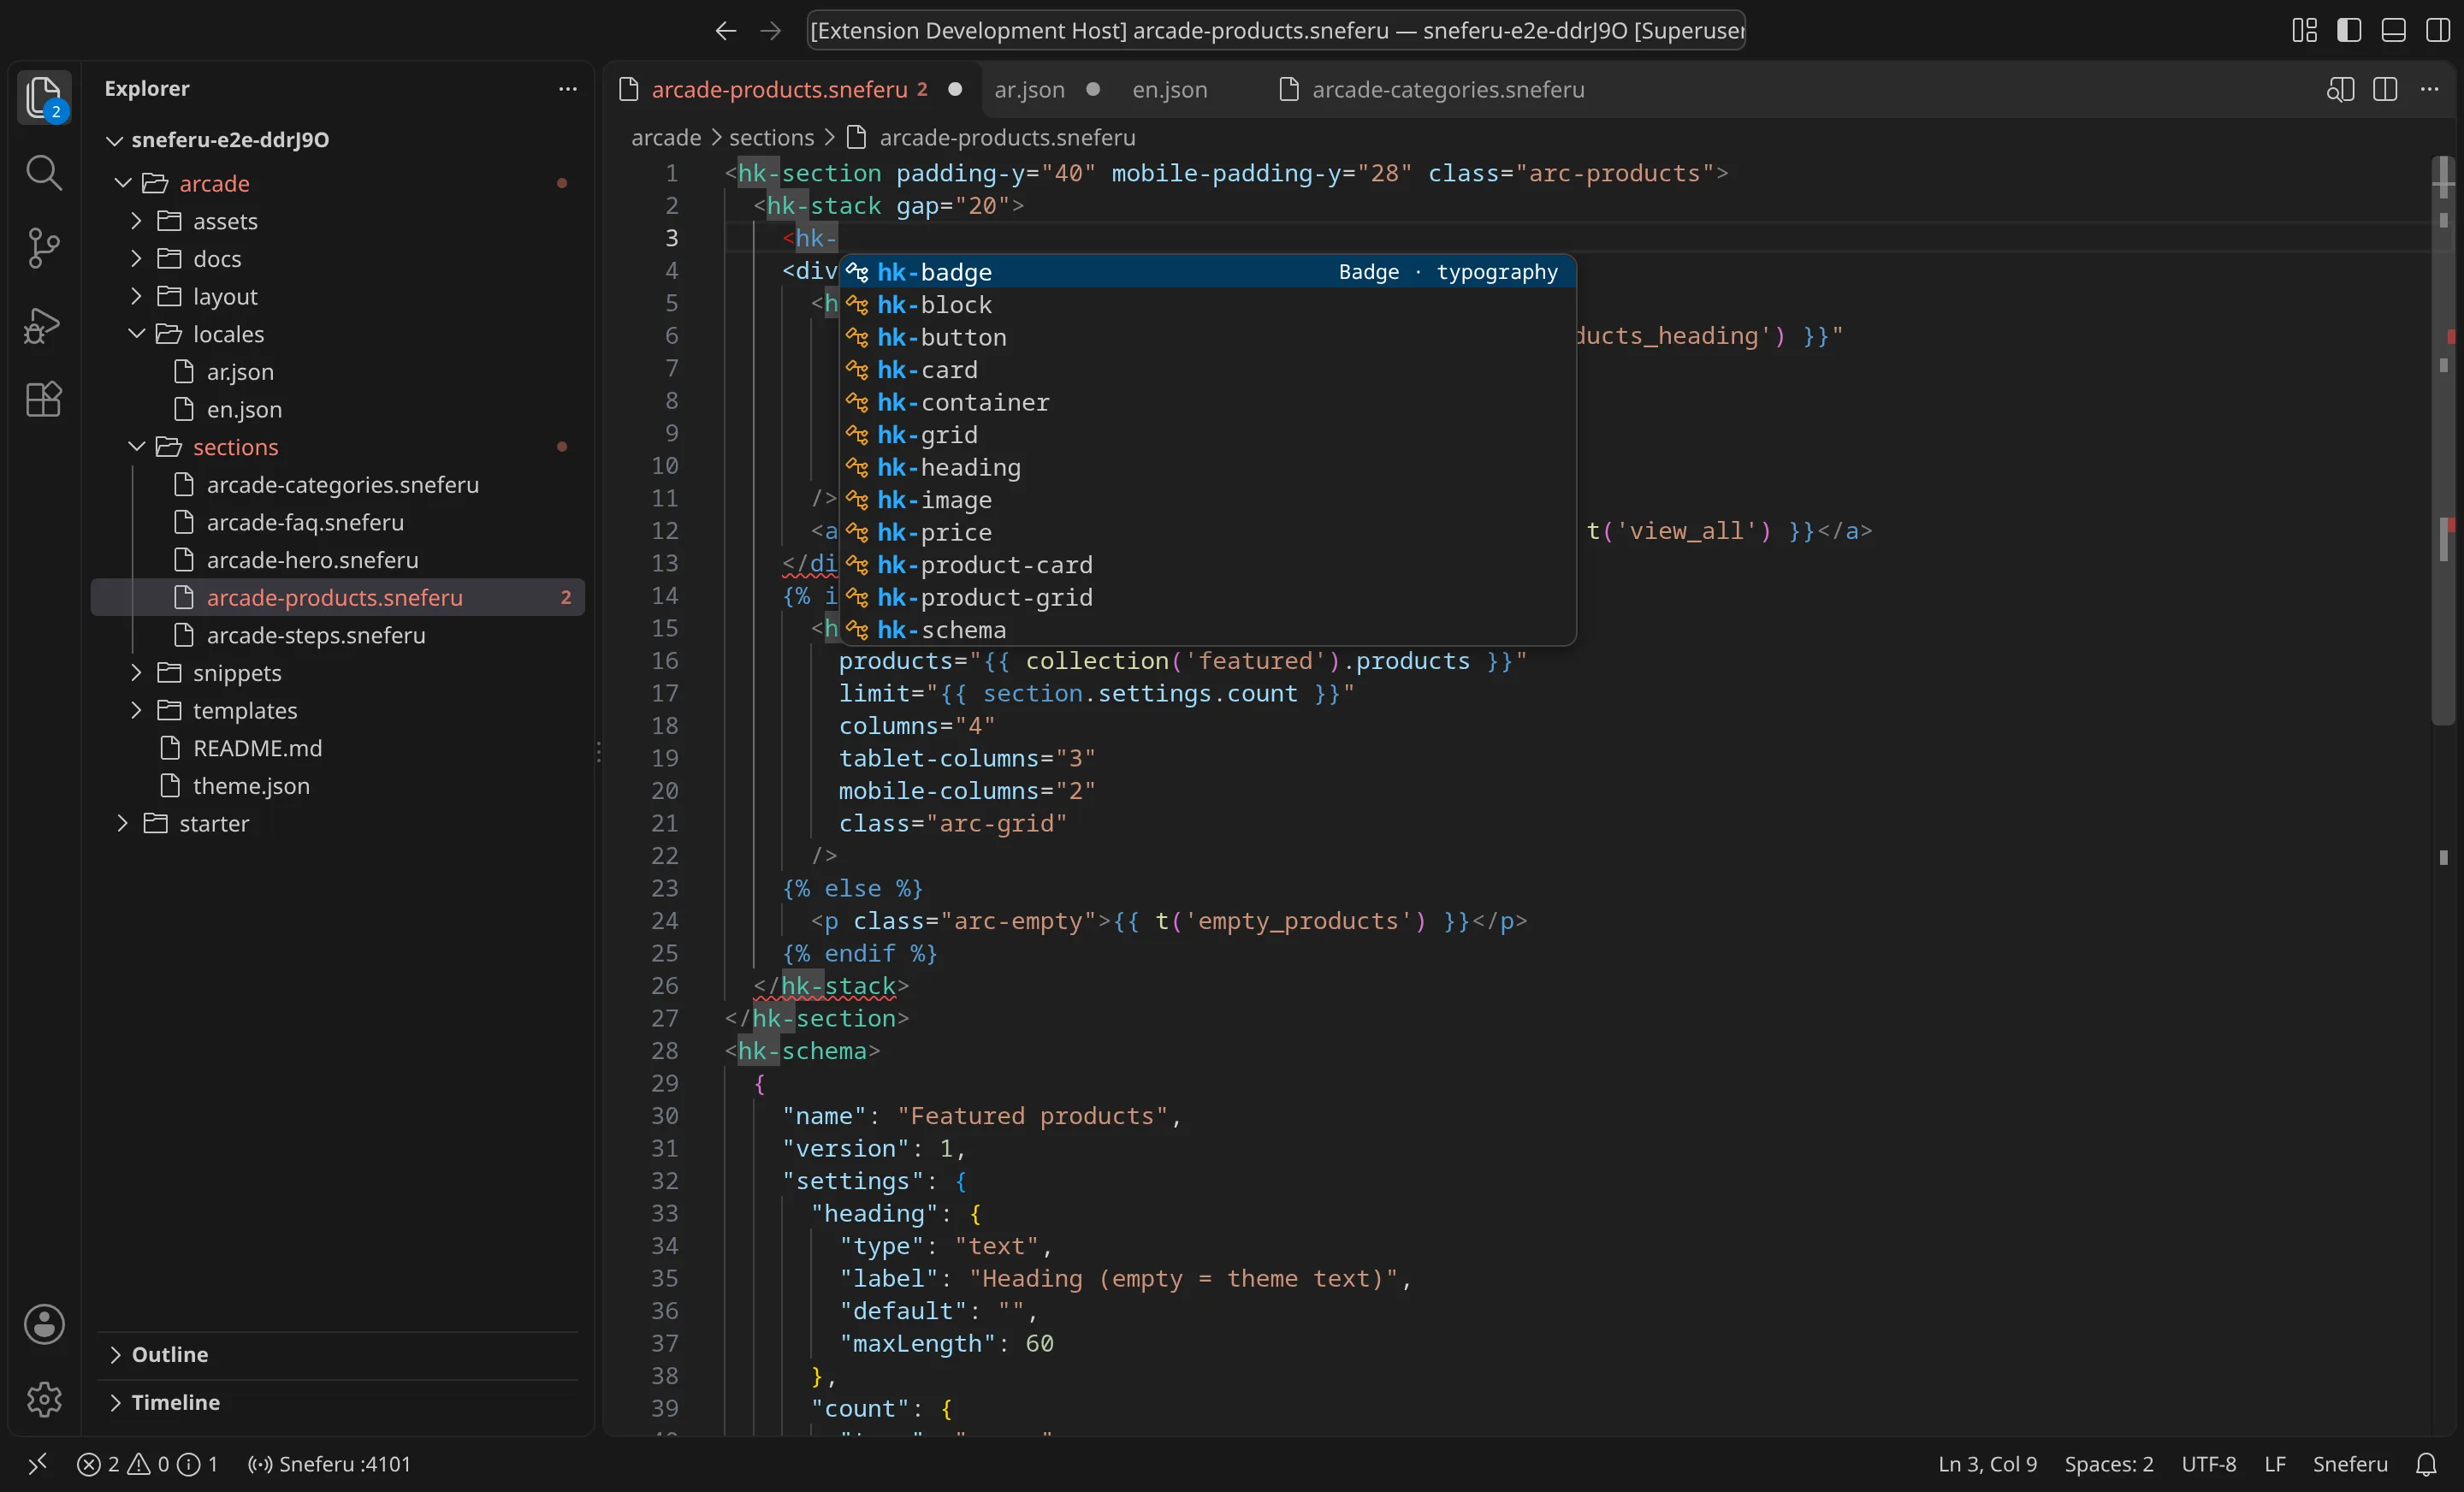Split the editor right
The image size is (2464, 1492).
click(x=2385, y=89)
